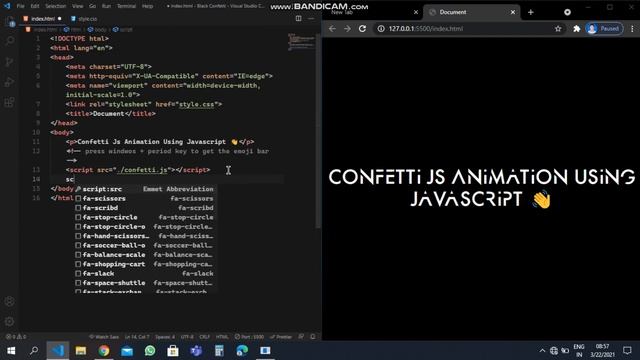Screen dimensions: 640x360
Task: Select fa-soccer-ball-o autocomplete suggestion
Action: tap(145, 245)
